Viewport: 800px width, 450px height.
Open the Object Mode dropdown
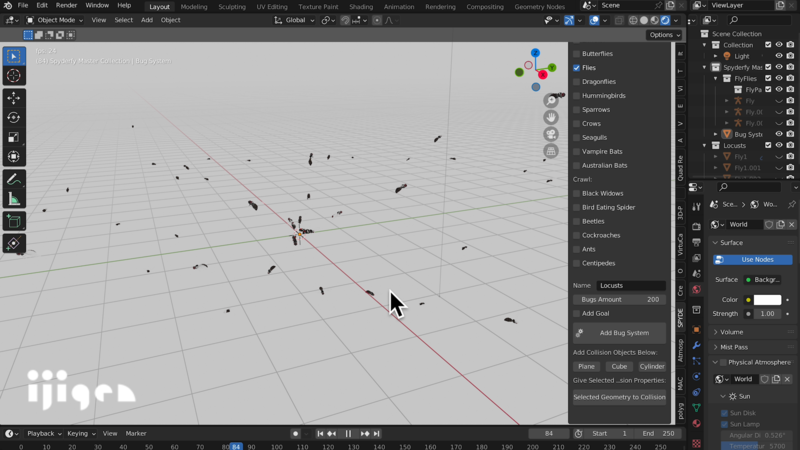[x=55, y=20]
